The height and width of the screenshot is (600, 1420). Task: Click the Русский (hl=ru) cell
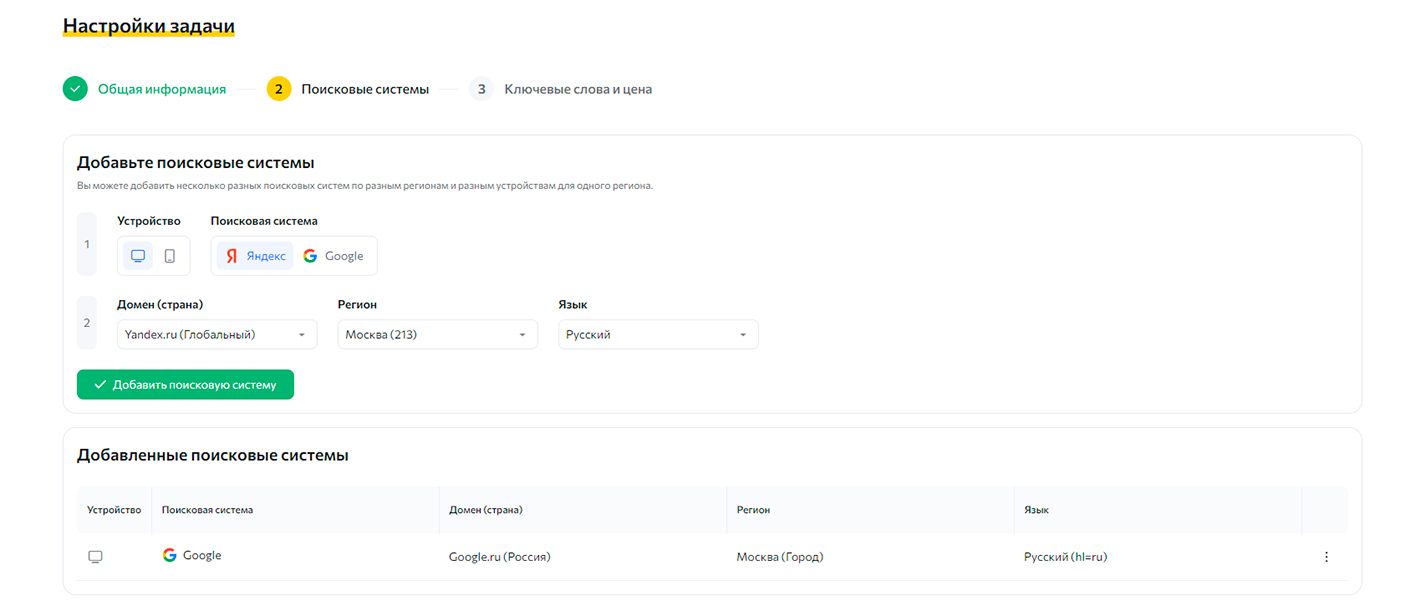click(1066, 557)
